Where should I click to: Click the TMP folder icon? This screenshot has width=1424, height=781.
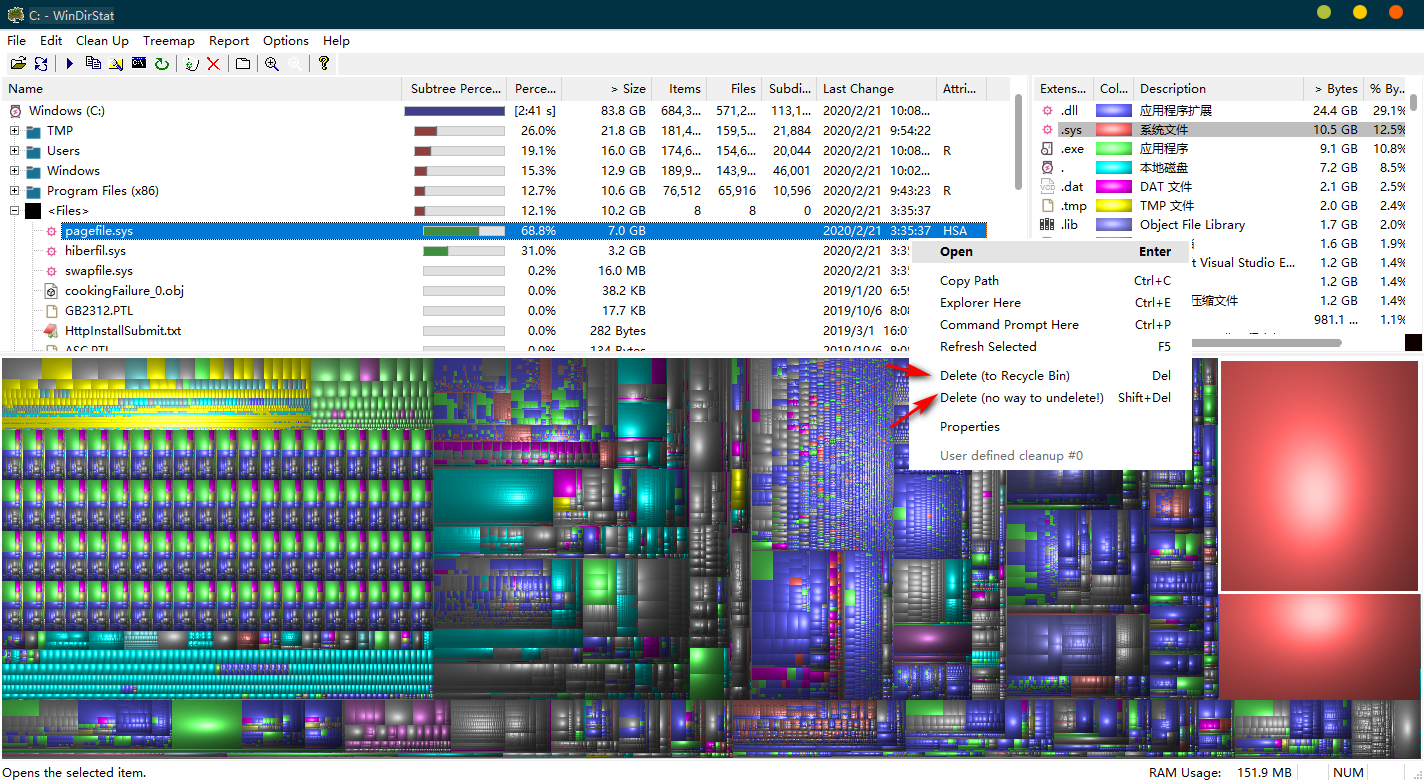(x=34, y=131)
